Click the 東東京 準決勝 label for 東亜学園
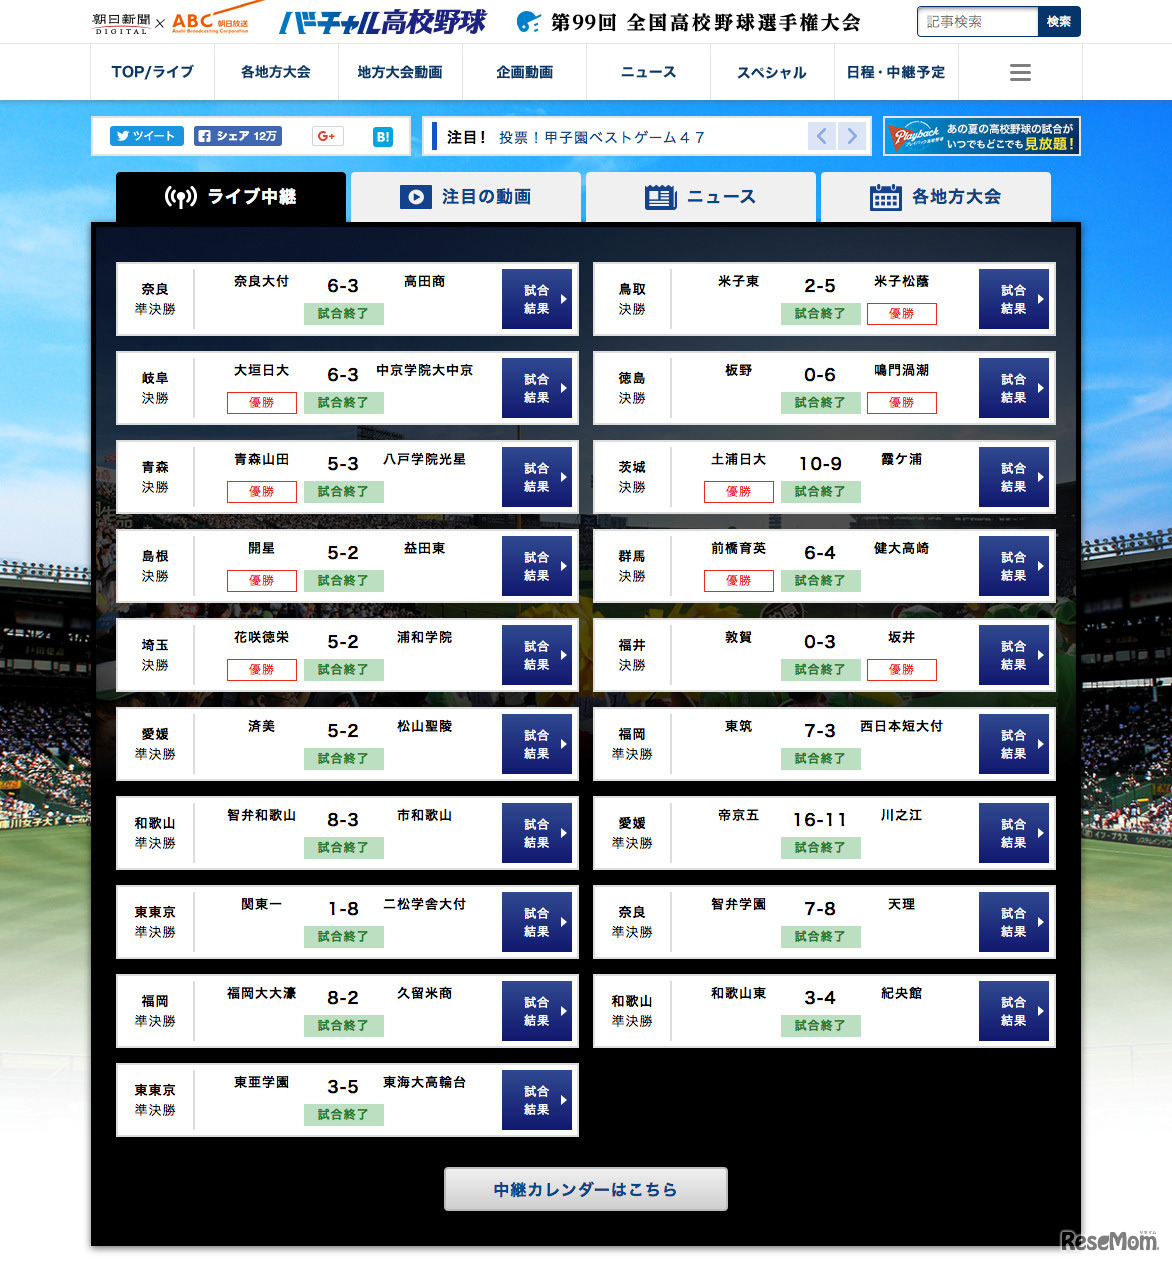 tap(155, 1100)
